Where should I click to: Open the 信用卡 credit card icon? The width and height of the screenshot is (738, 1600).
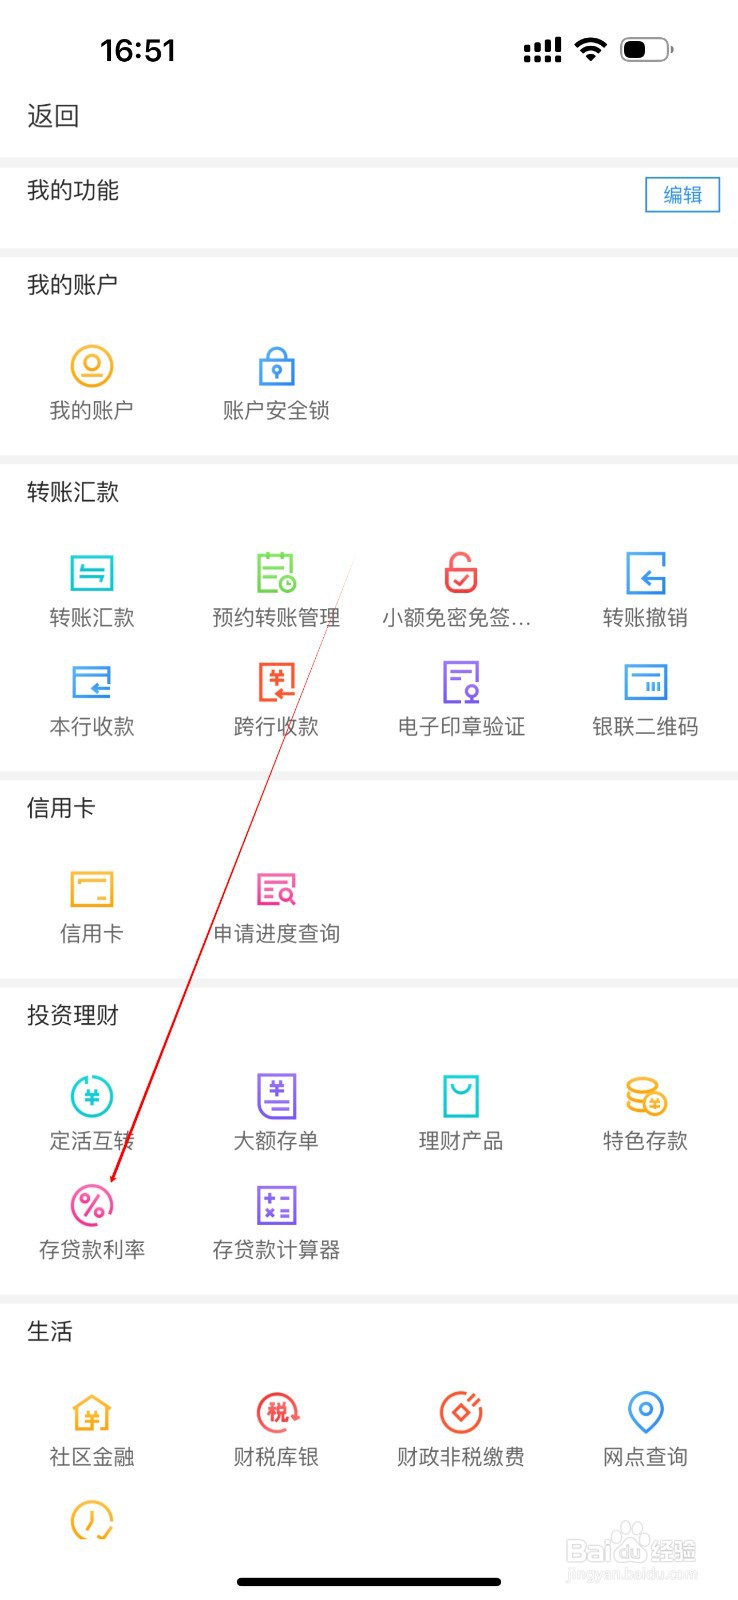click(92, 889)
